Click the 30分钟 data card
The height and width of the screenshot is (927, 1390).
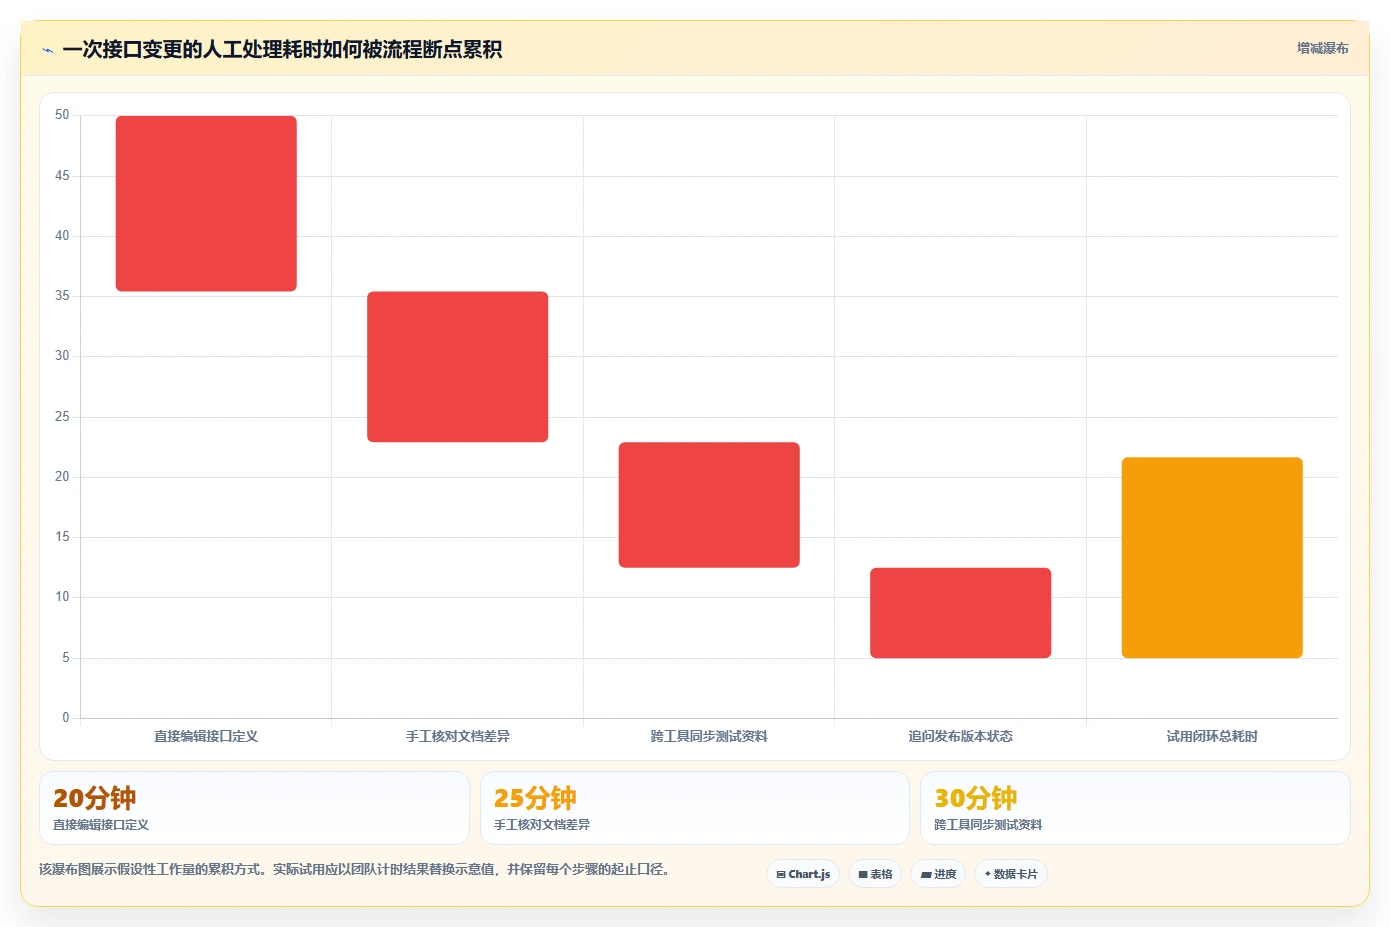tap(1135, 808)
